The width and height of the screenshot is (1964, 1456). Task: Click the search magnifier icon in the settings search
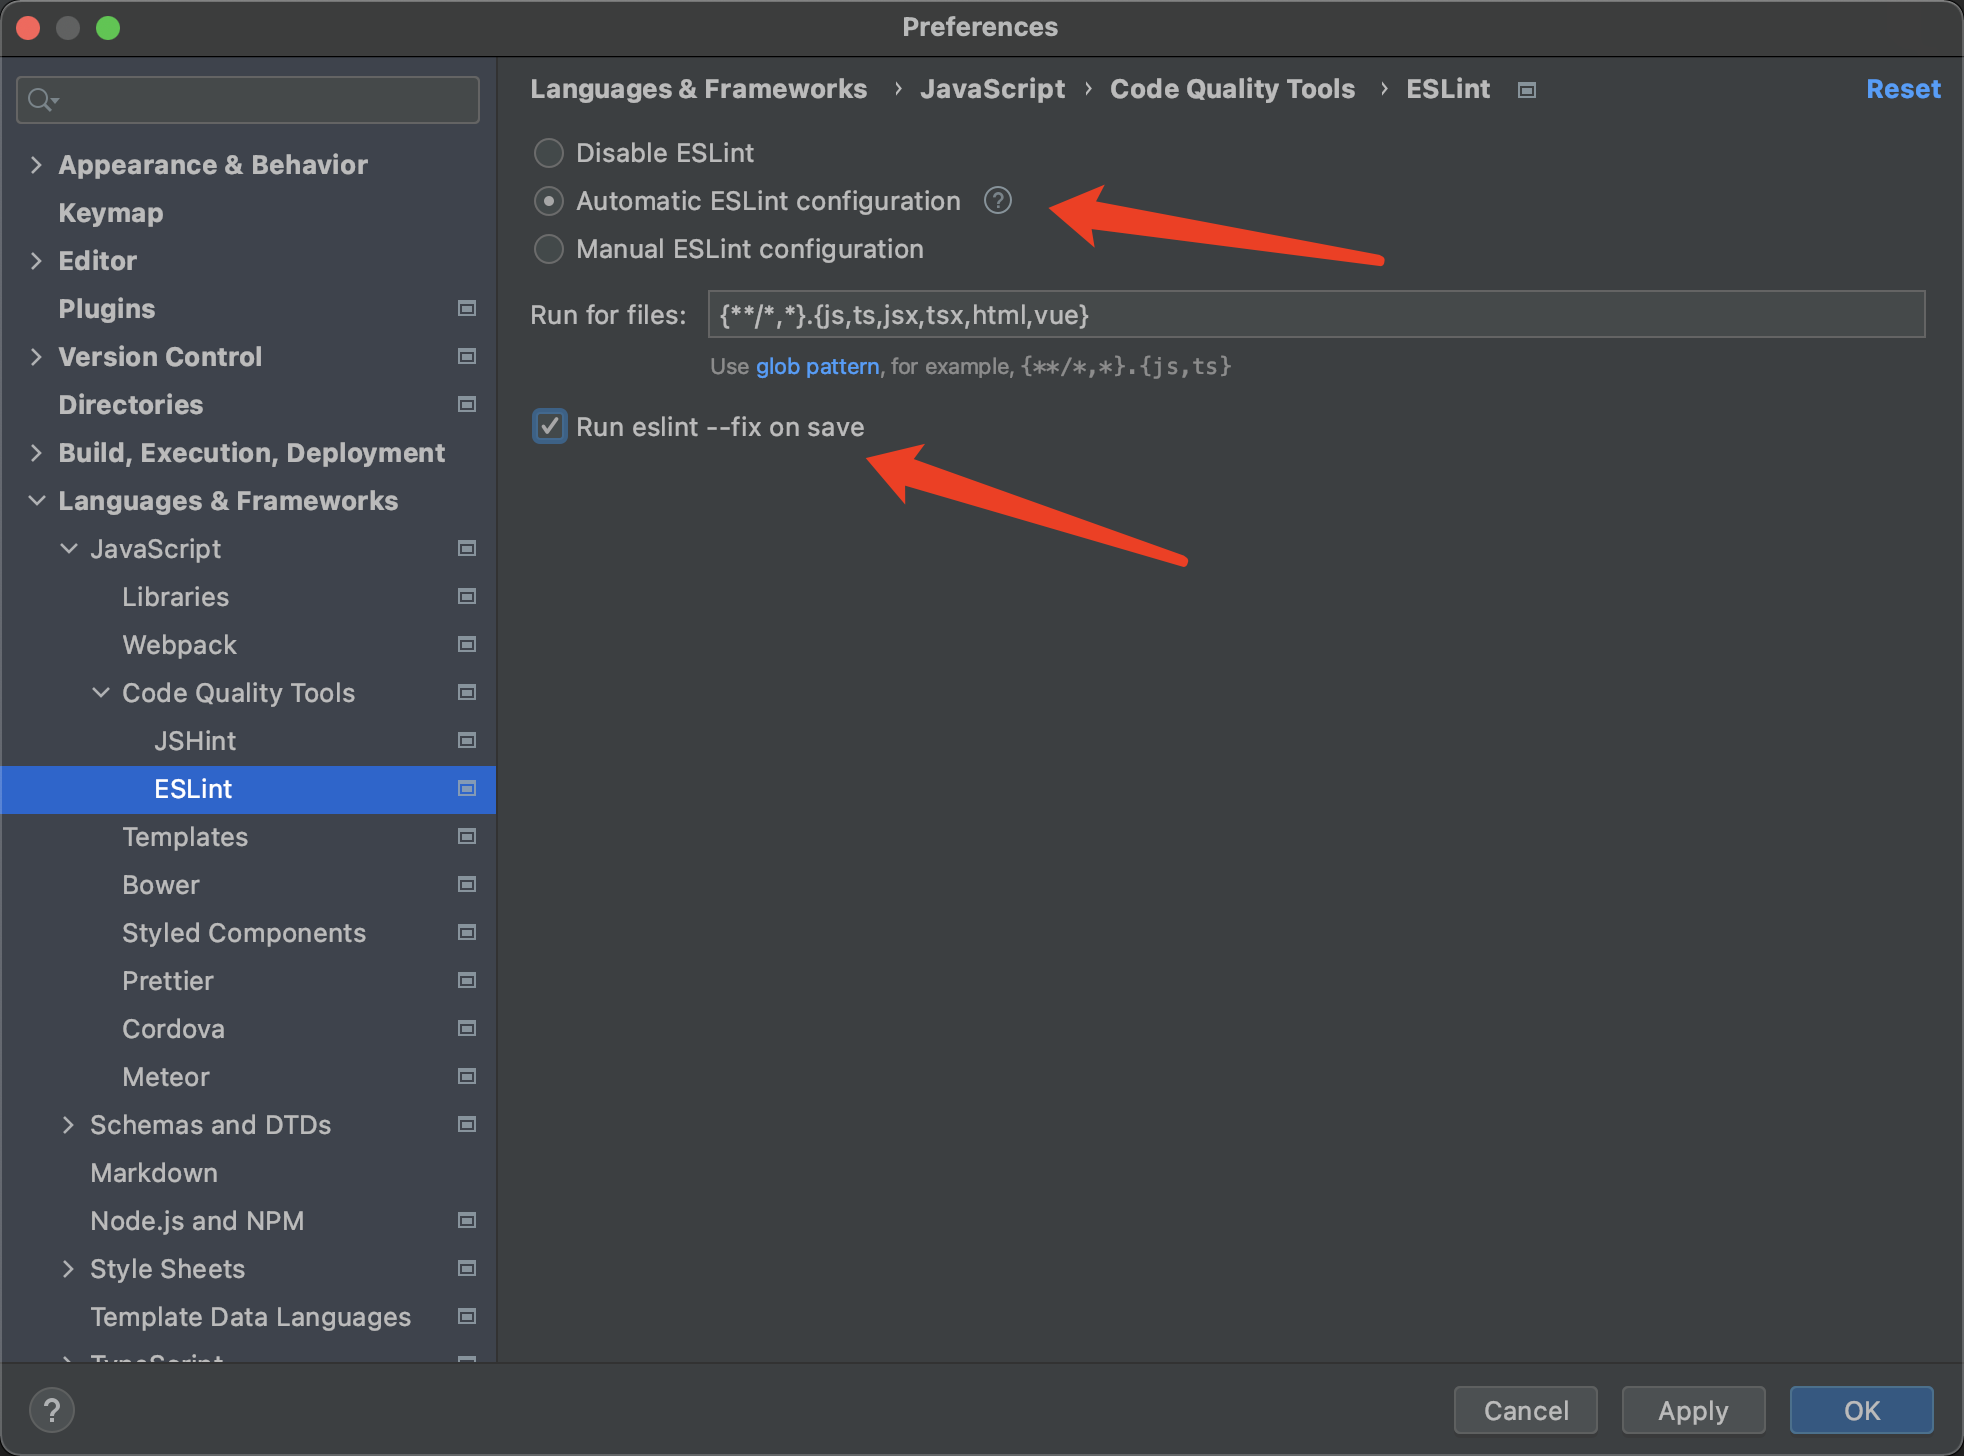(42, 100)
